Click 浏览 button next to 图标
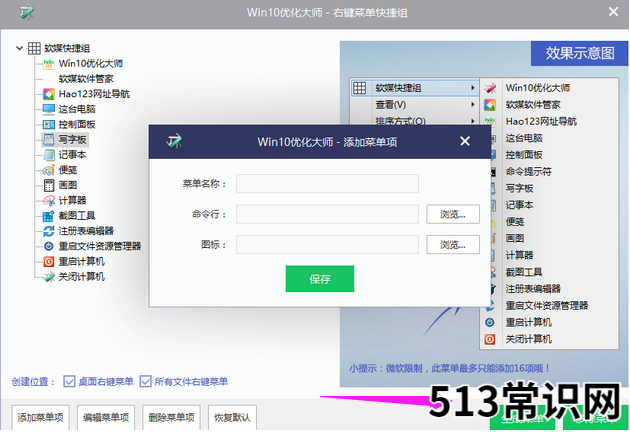630x432 pixels. [453, 245]
